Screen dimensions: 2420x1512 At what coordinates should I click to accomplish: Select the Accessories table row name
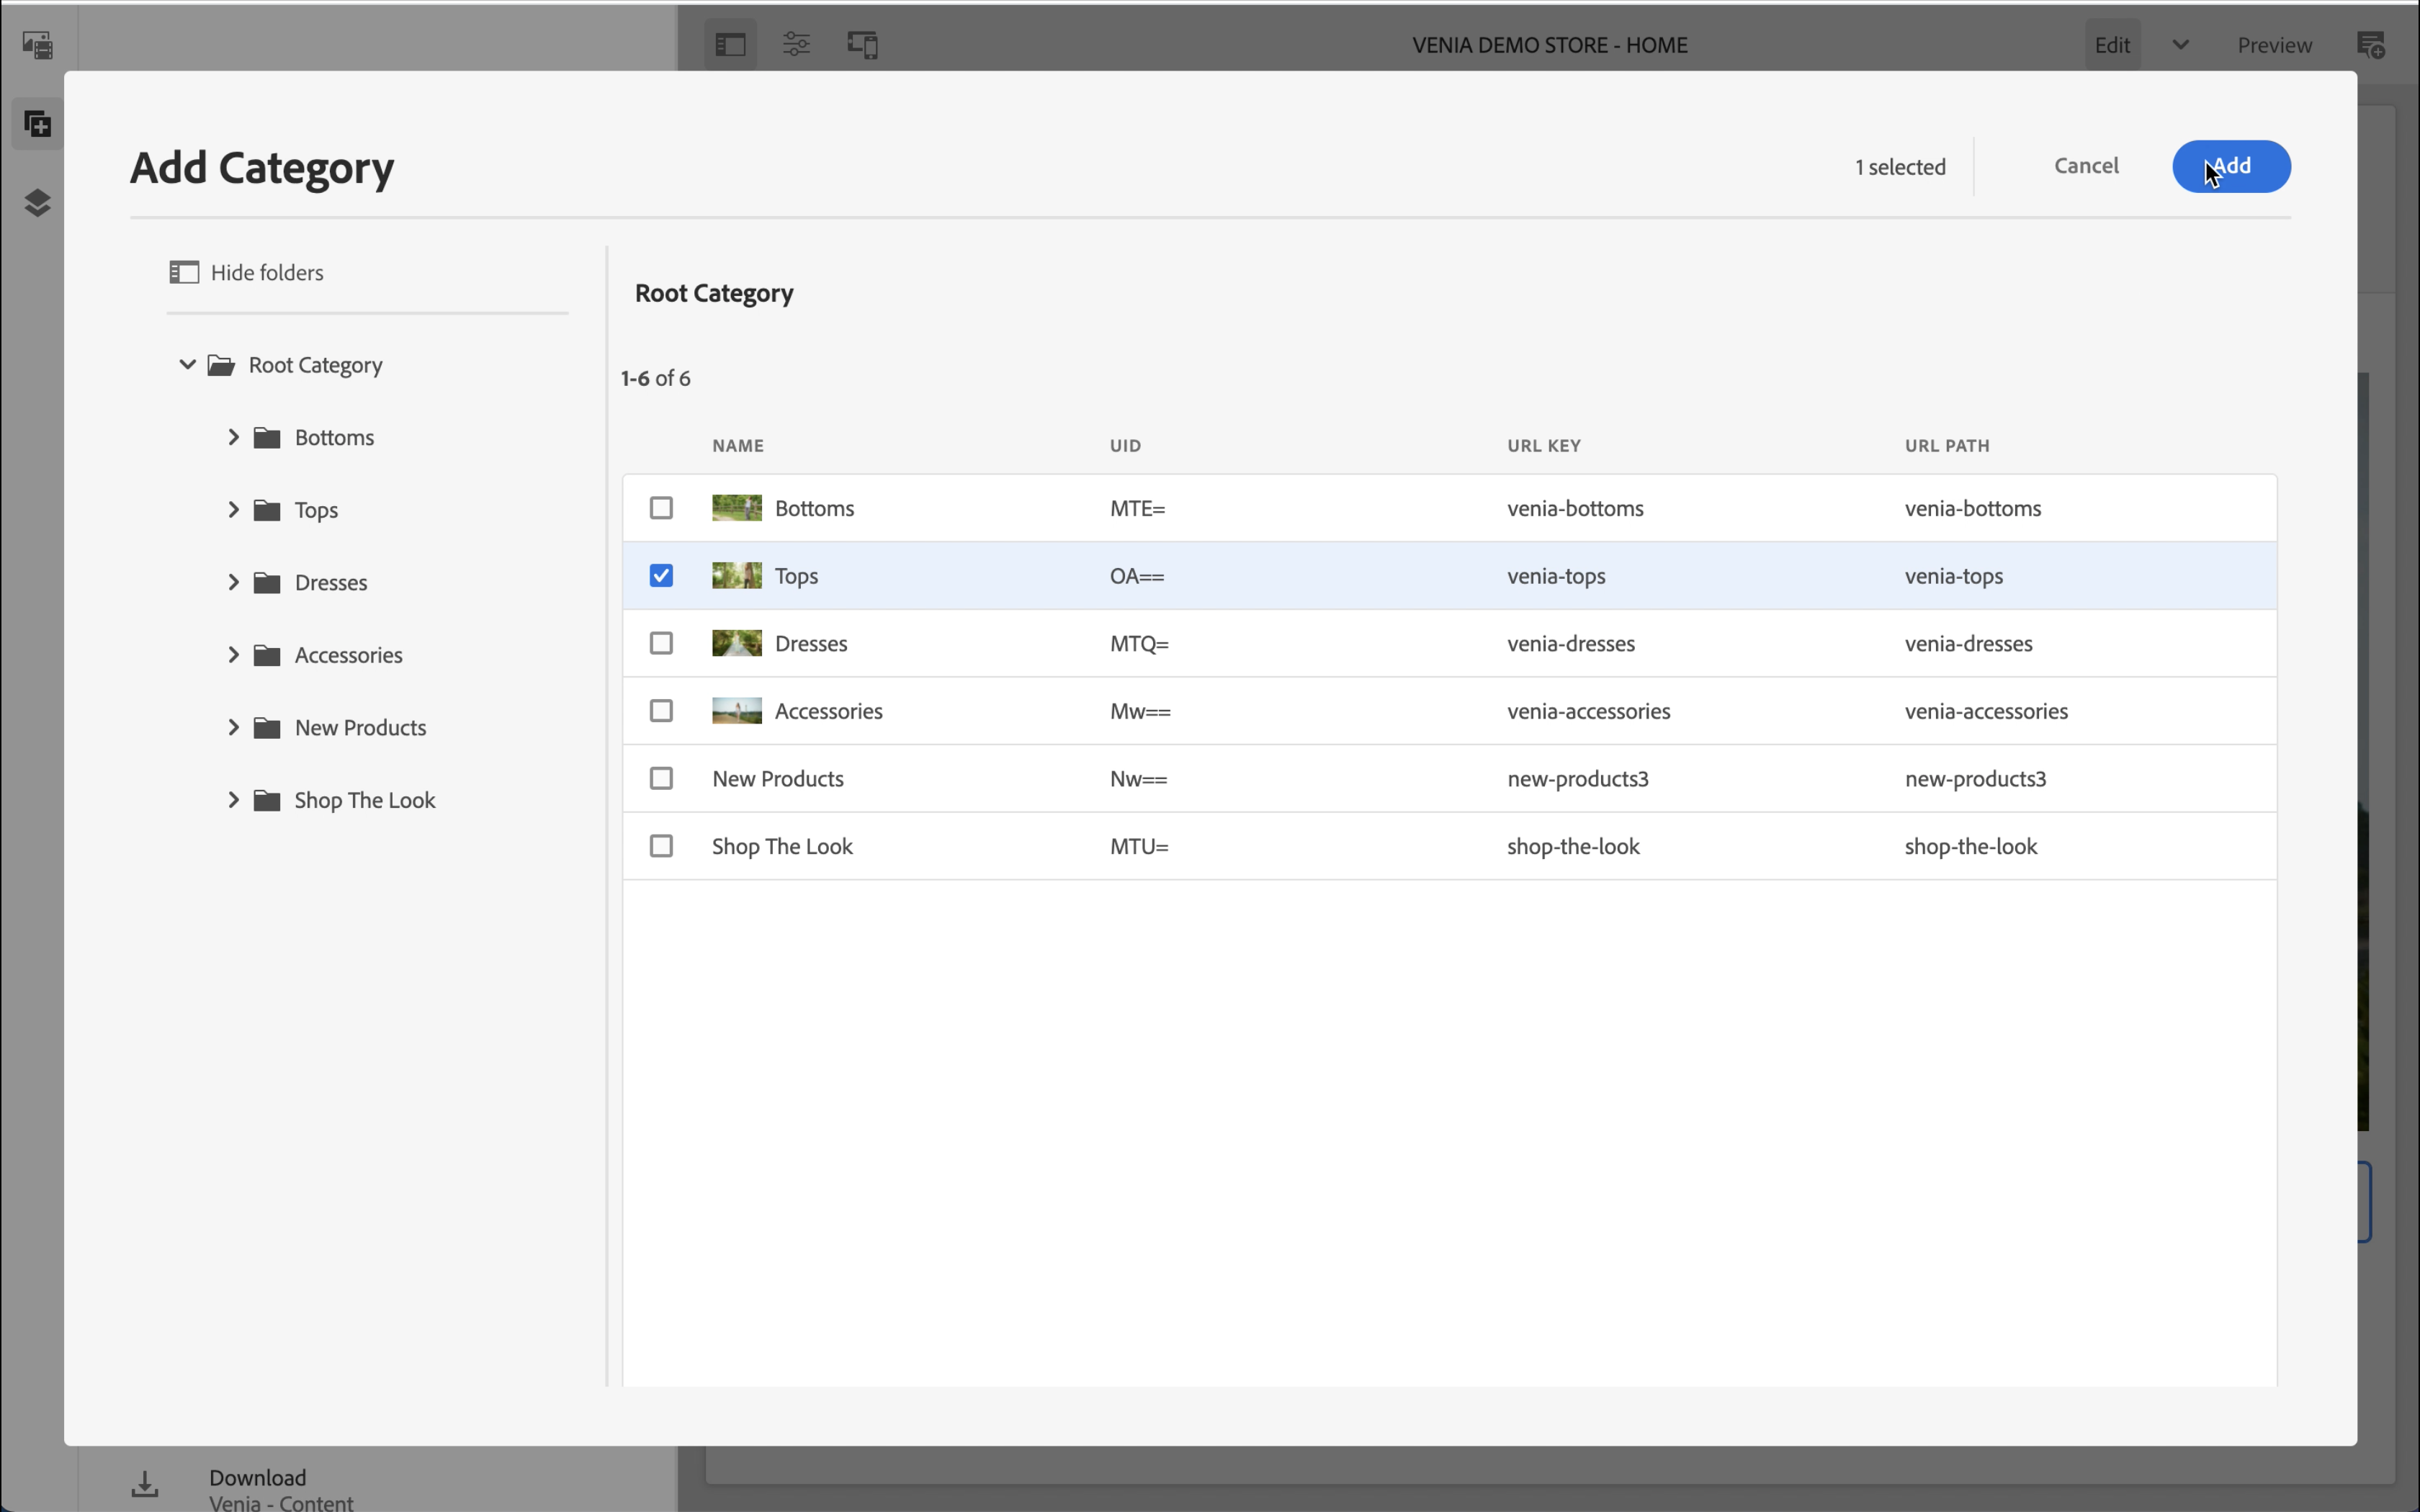[x=828, y=711]
